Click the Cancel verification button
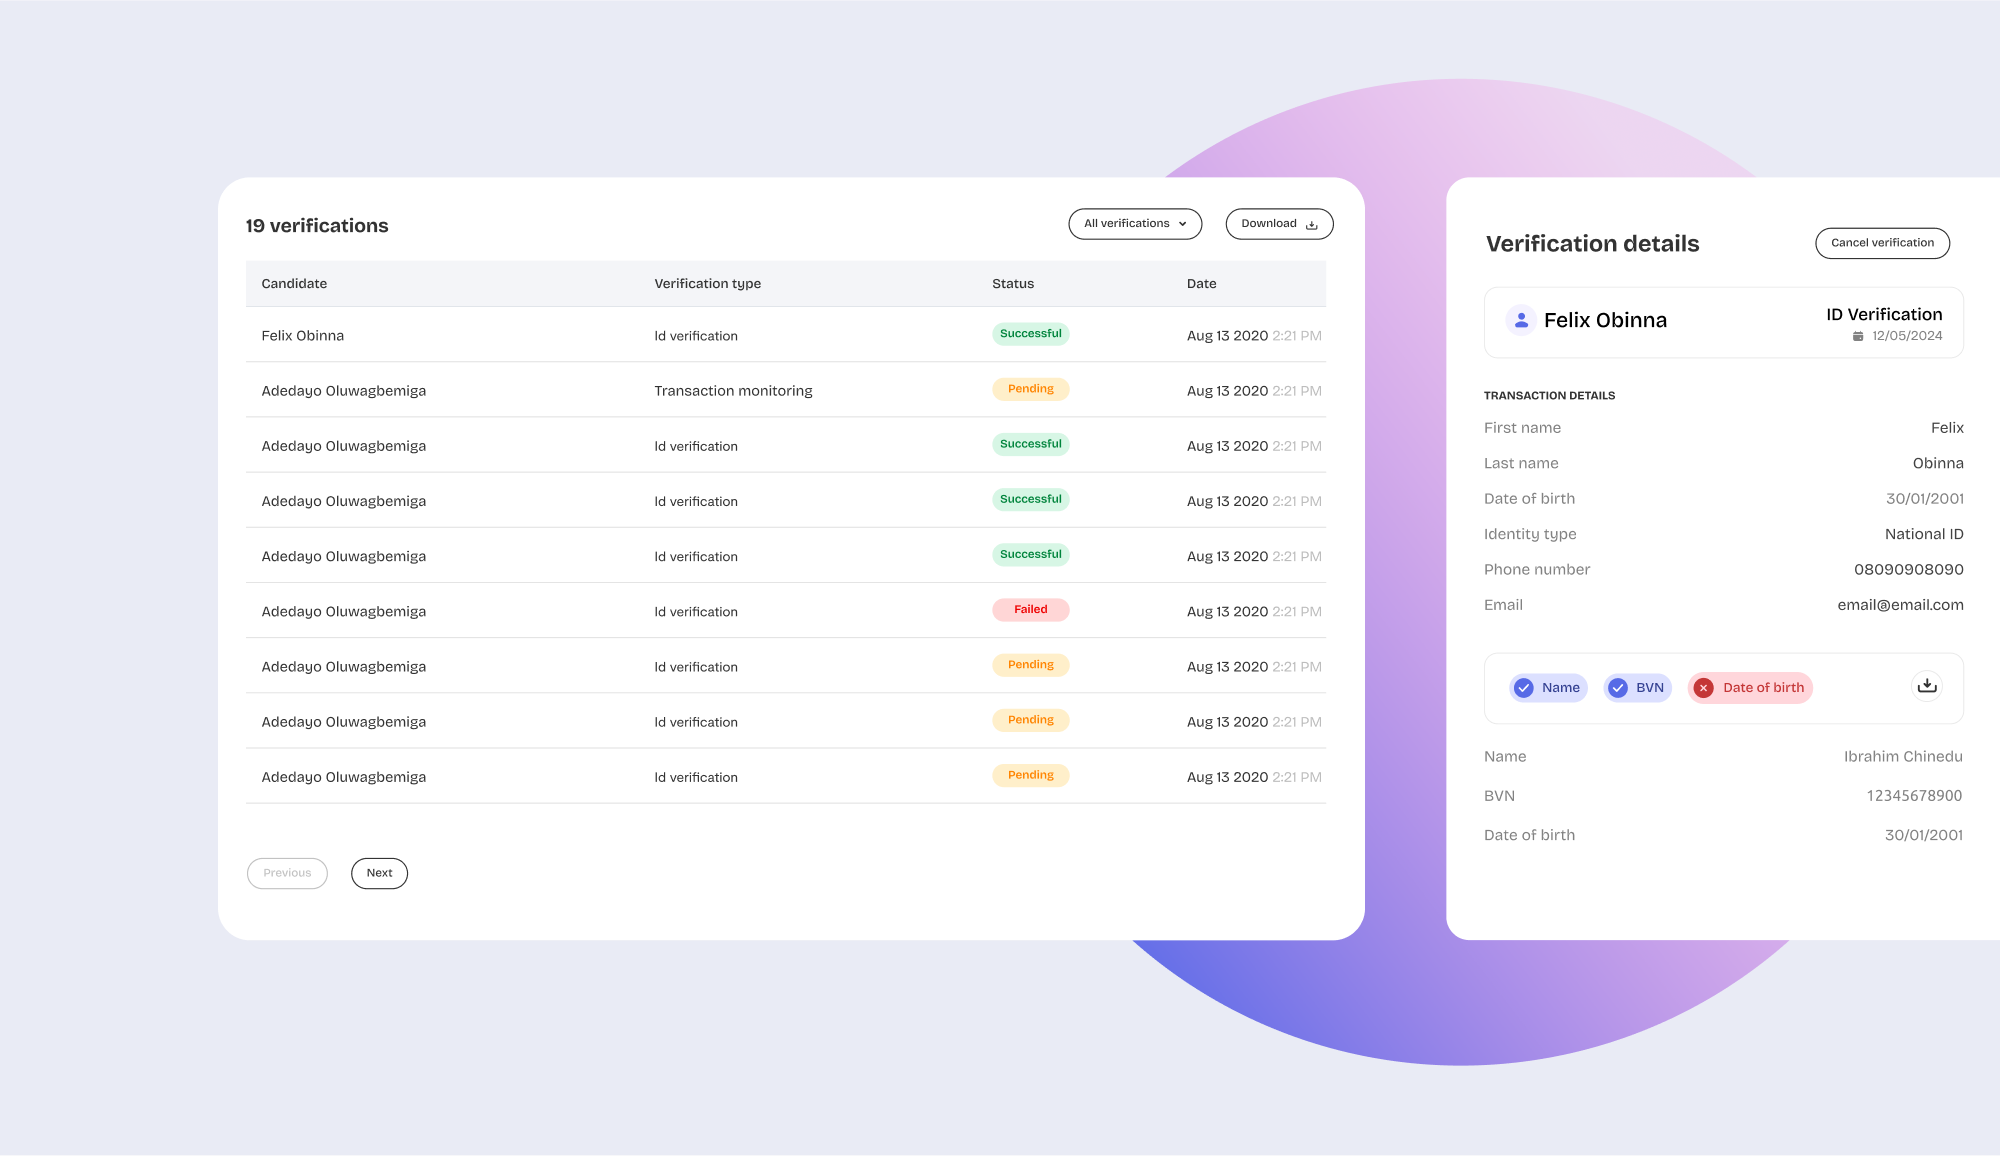Image resolution: width=2001 pixels, height=1156 pixels. pos(1882,243)
